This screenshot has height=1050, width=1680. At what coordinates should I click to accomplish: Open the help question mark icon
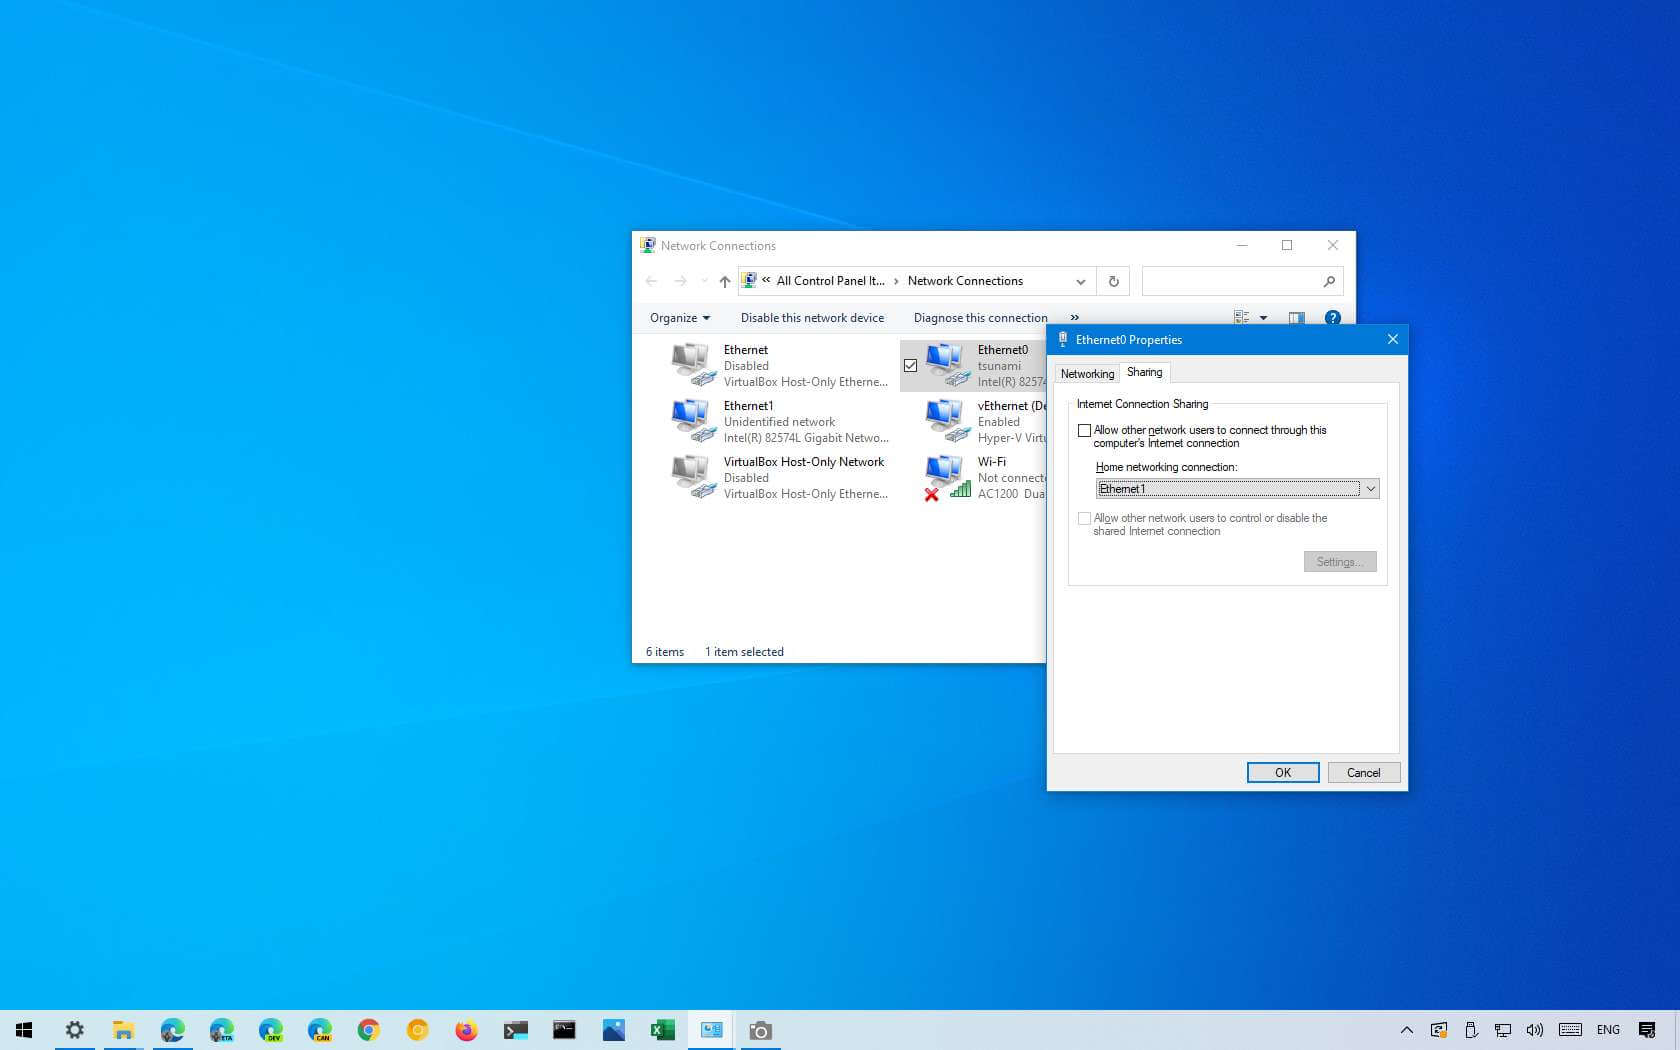tap(1332, 318)
